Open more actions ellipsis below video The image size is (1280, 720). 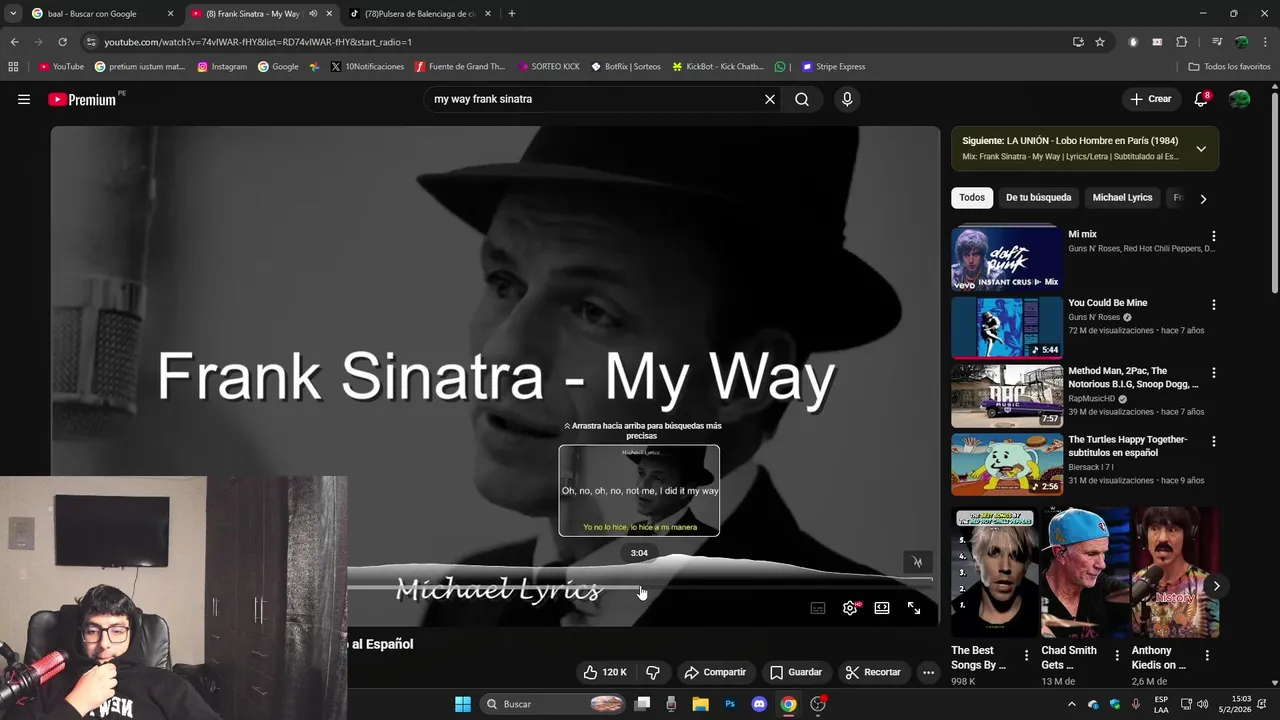928,672
